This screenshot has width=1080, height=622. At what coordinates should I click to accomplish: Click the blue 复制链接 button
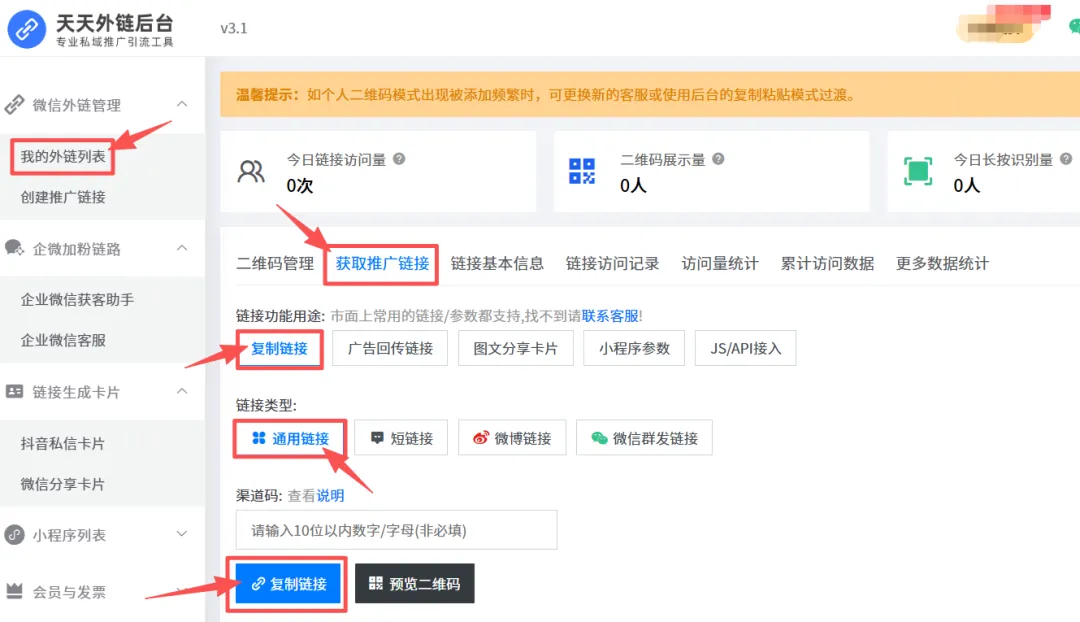[x=288, y=584]
